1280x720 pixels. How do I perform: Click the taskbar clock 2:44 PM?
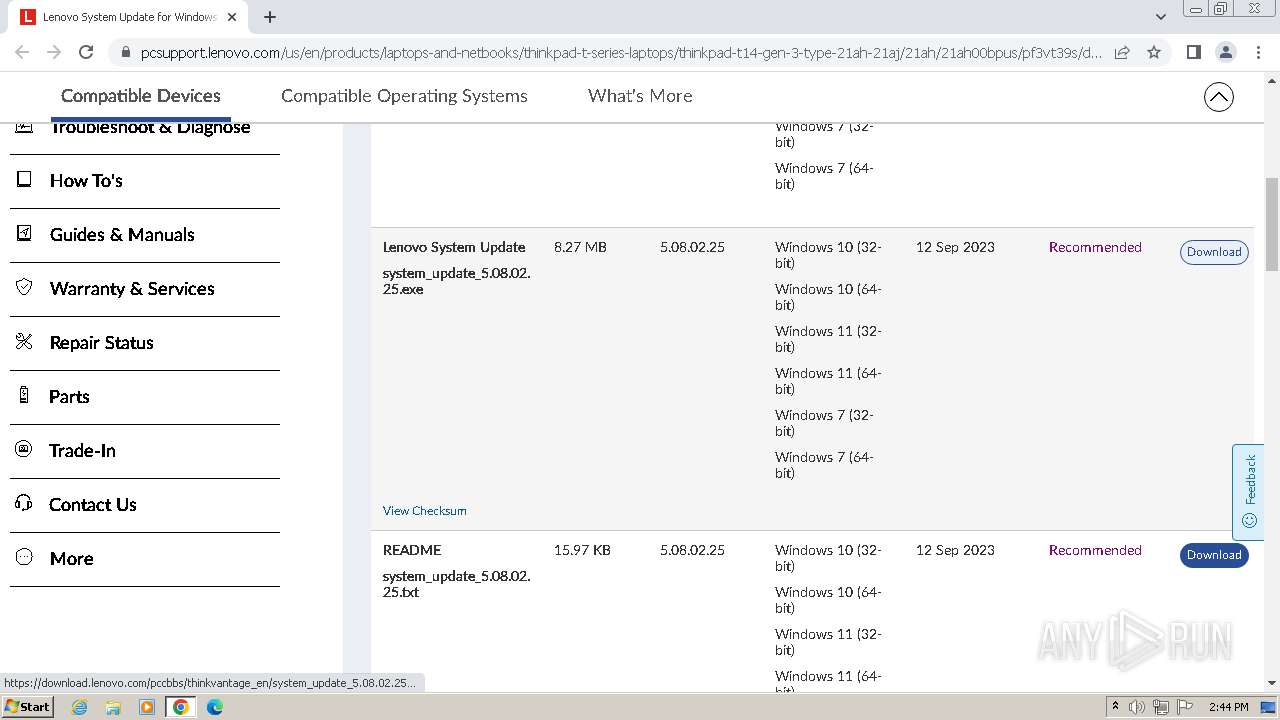1228,707
